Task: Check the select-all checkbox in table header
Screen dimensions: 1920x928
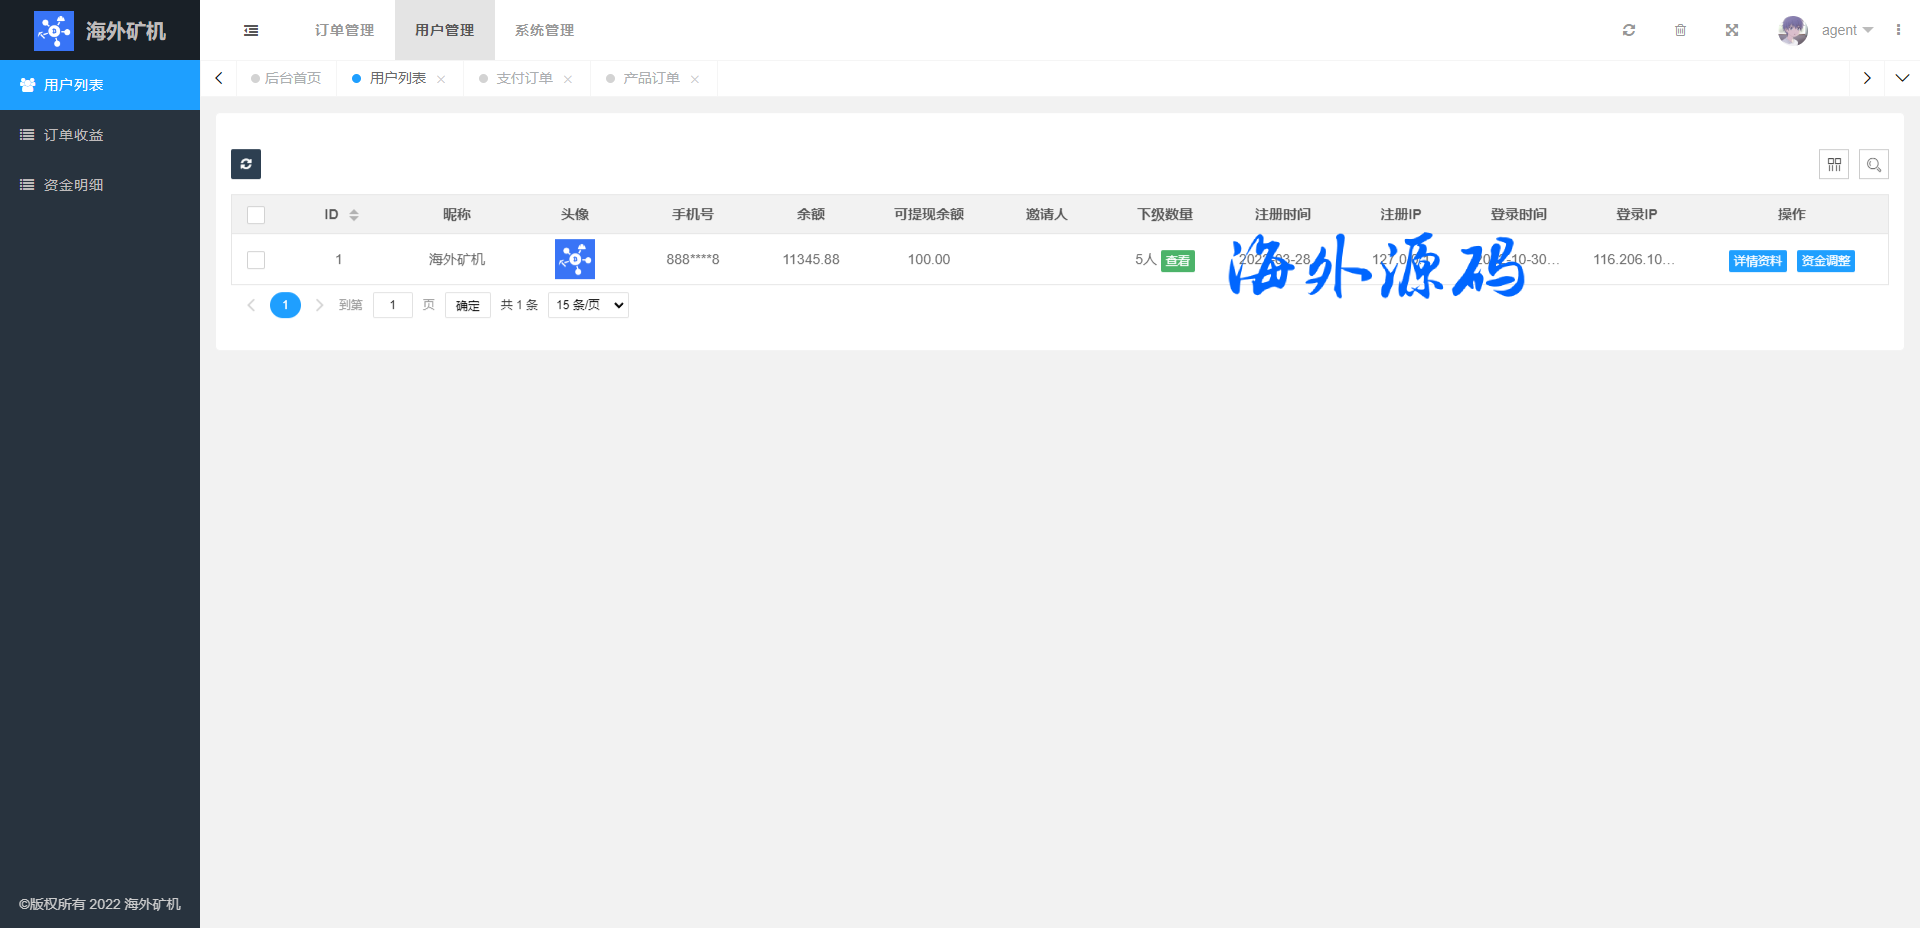Action: point(256,215)
